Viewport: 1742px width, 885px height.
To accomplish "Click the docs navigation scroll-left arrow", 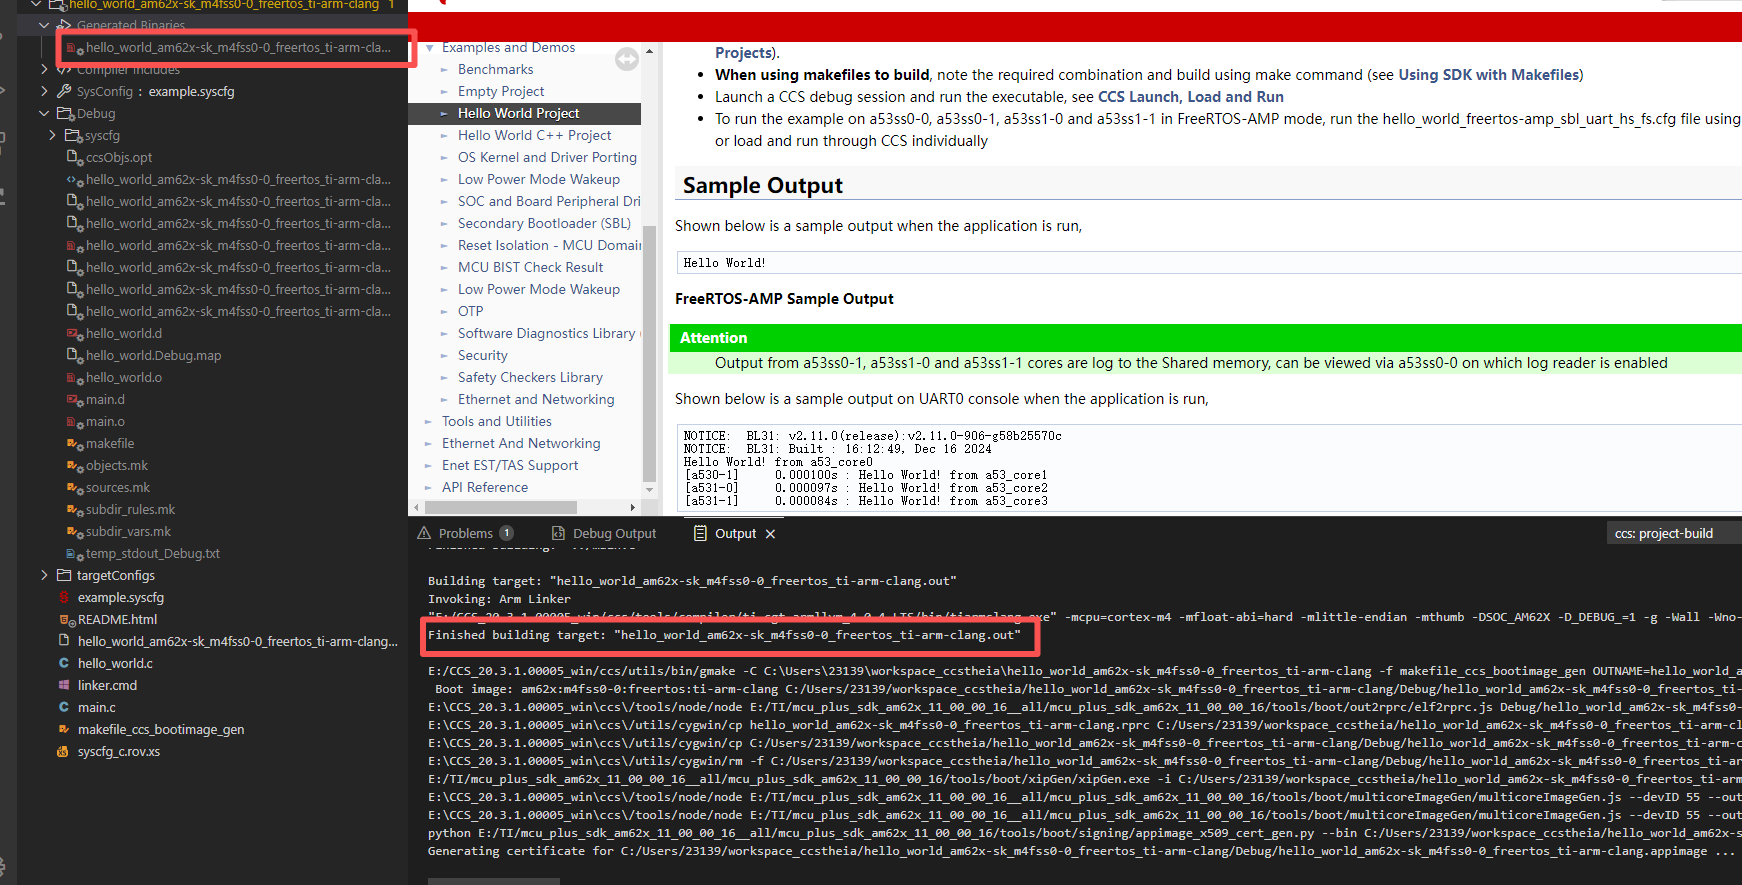I will click(x=415, y=507).
